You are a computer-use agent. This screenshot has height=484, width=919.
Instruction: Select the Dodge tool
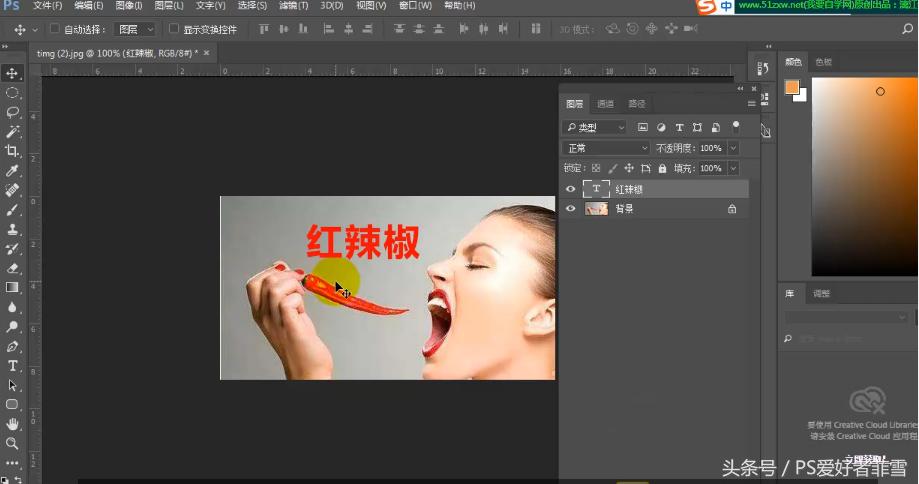12,326
